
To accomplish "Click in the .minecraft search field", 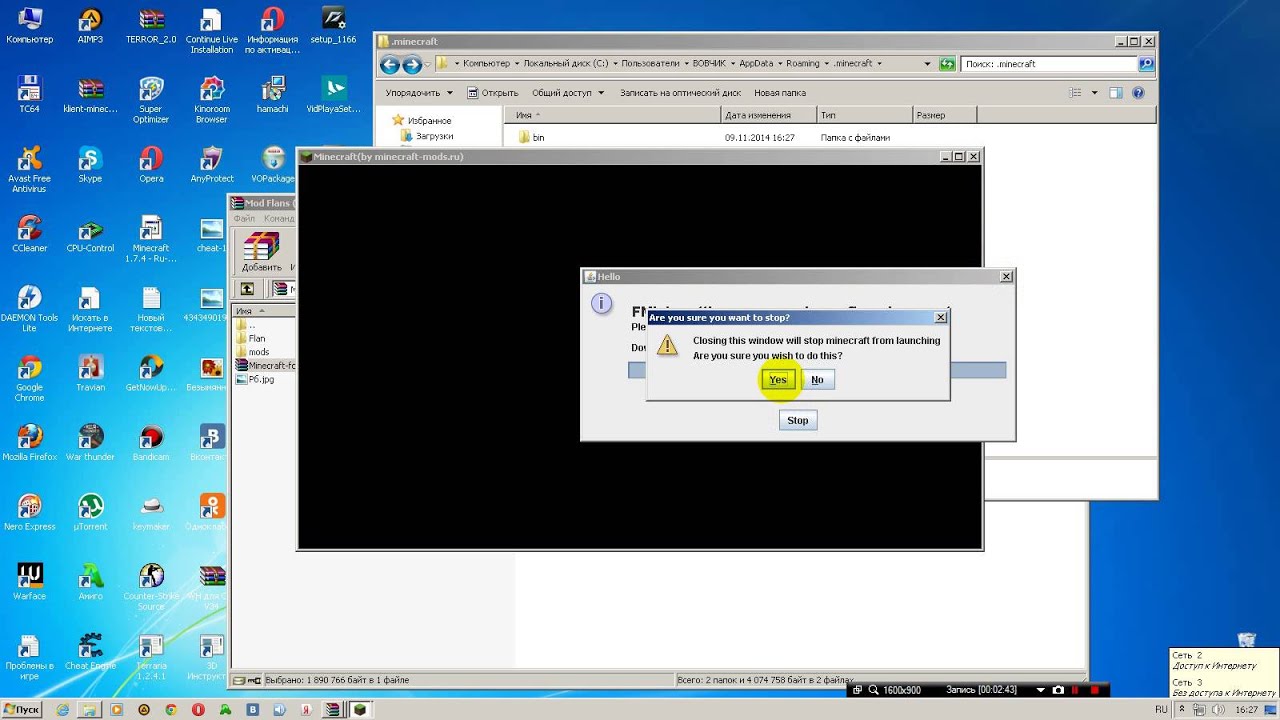I will tap(1049, 64).
